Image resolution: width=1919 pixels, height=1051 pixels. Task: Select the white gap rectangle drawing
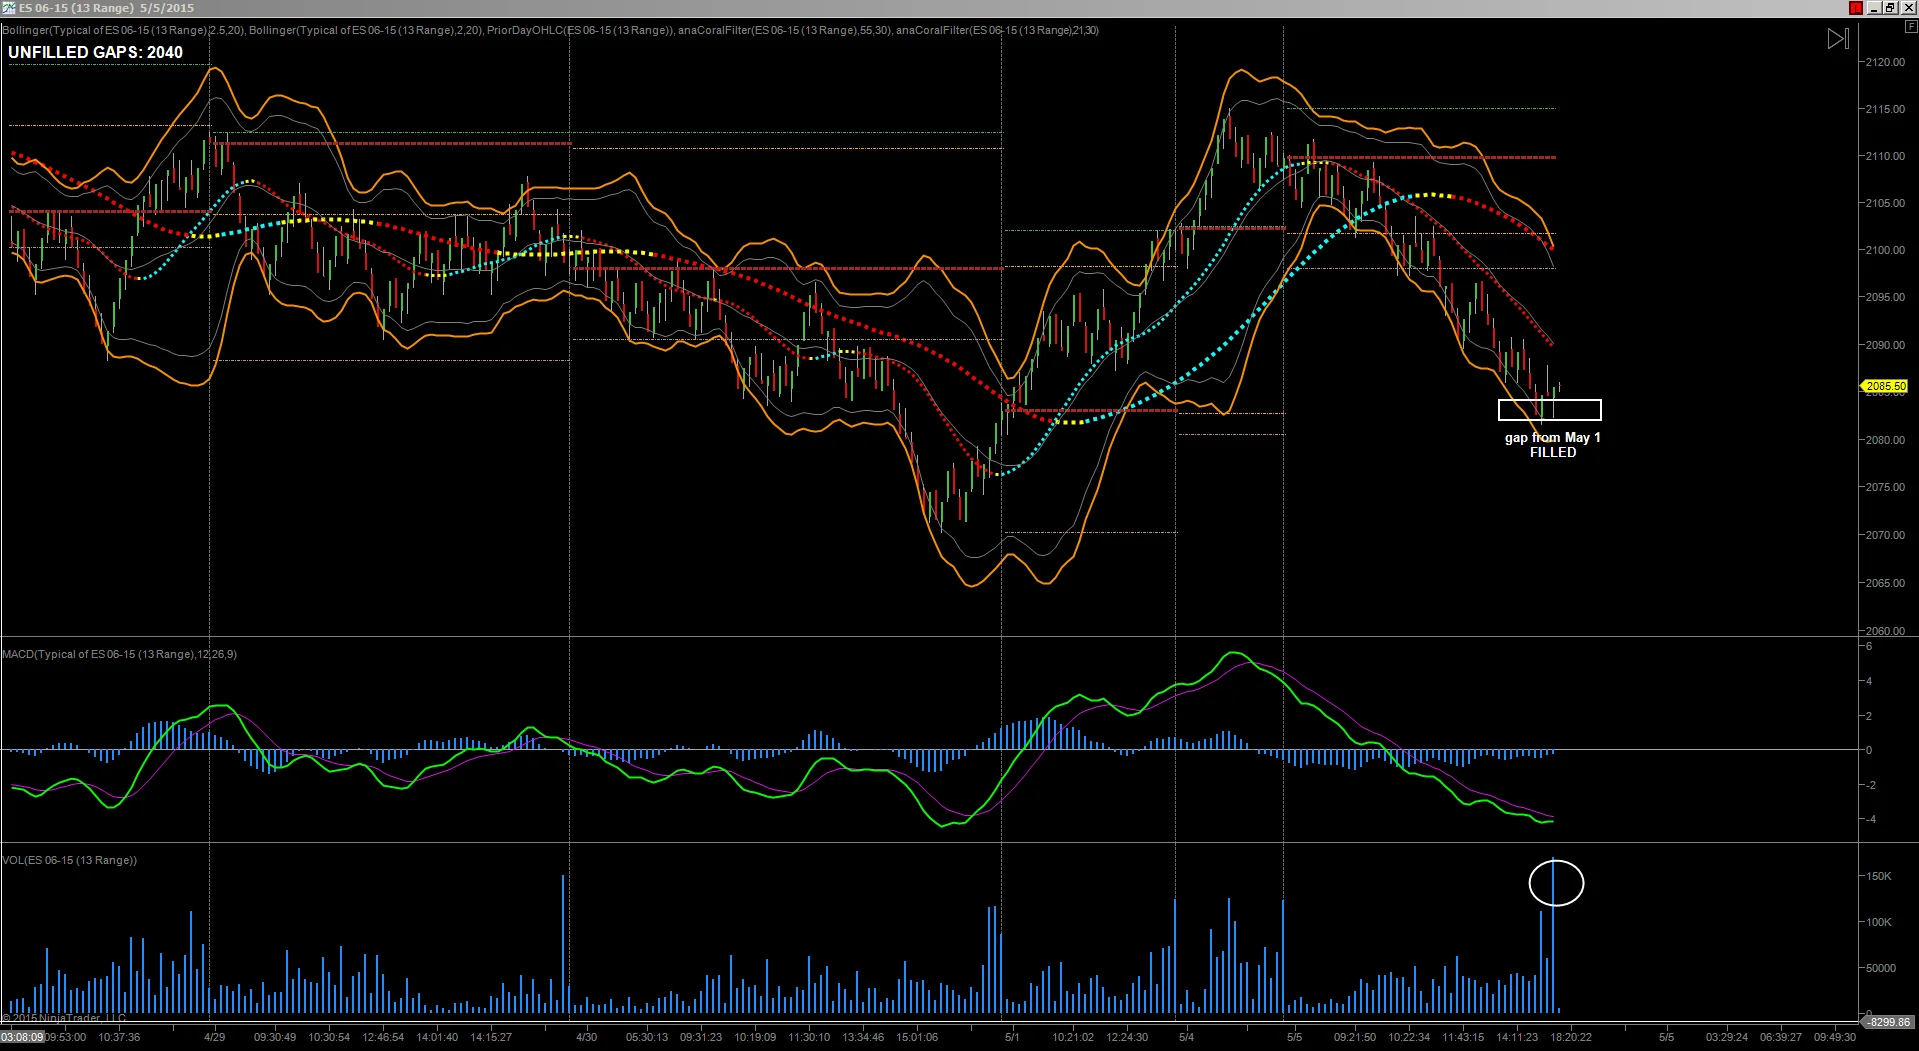tap(1549, 410)
